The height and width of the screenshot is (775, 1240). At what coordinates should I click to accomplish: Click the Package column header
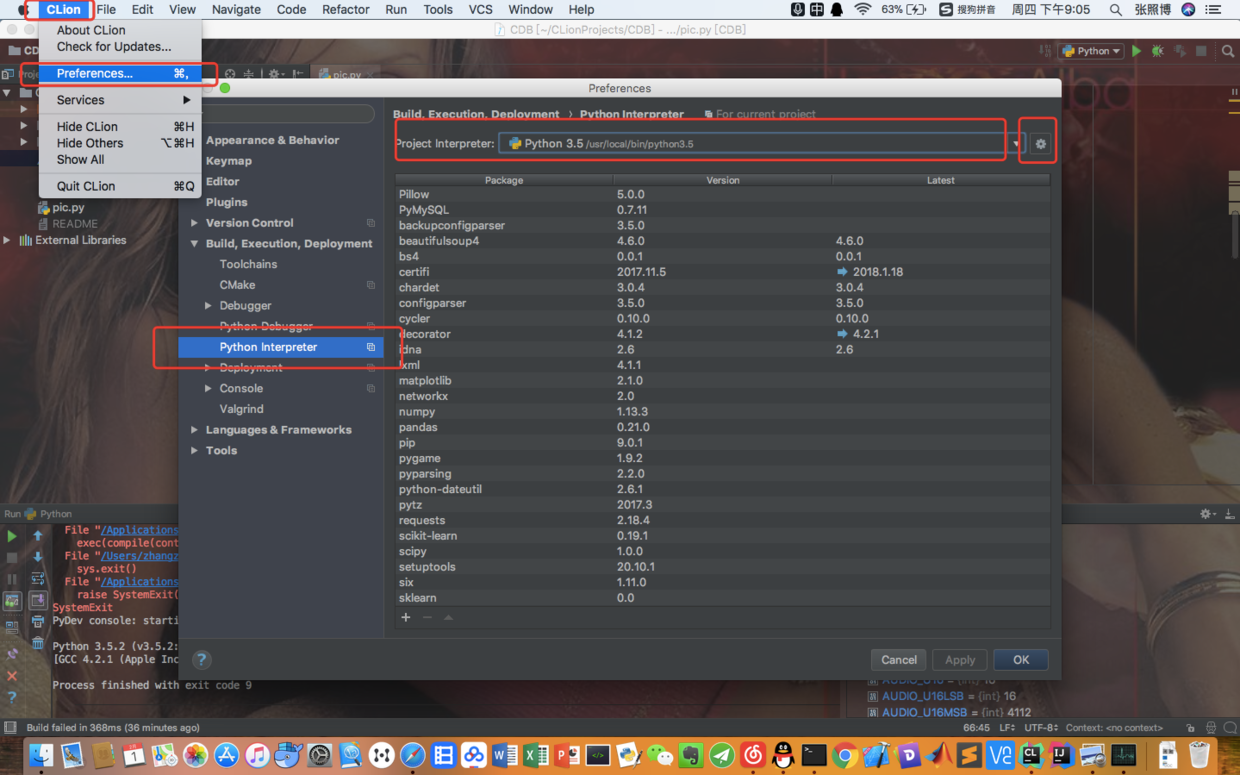point(504,180)
